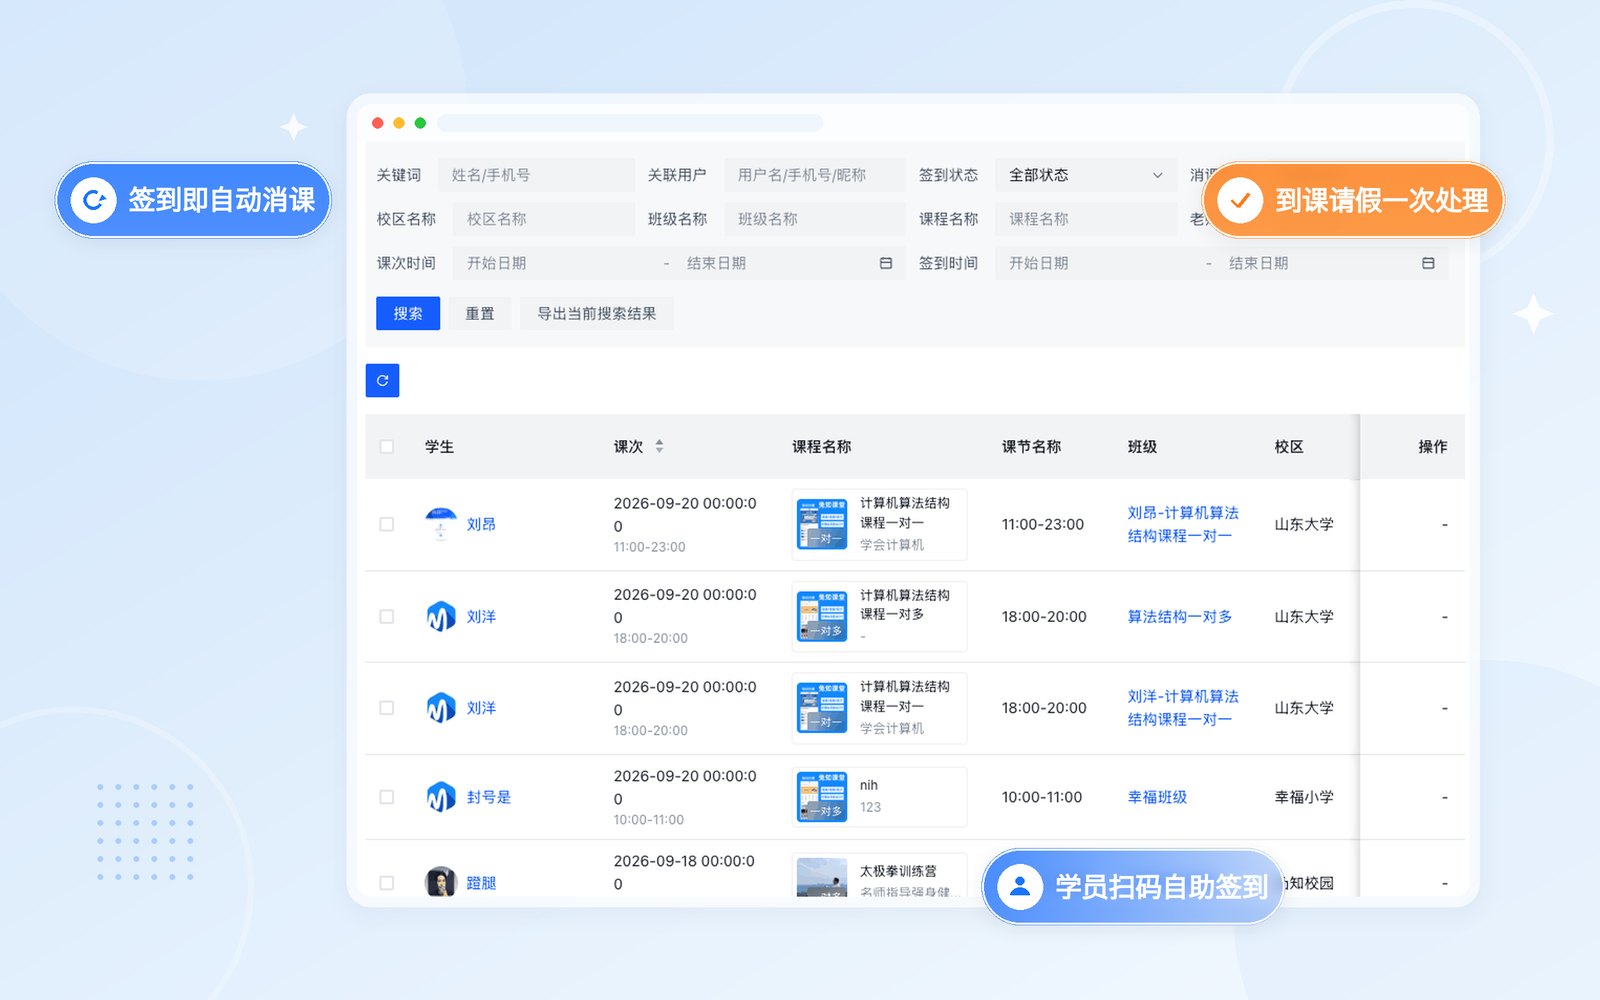Screen dimensions: 1600x1000
Task: Focus the 校区名称 input field
Action: pyautogui.click(x=544, y=219)
